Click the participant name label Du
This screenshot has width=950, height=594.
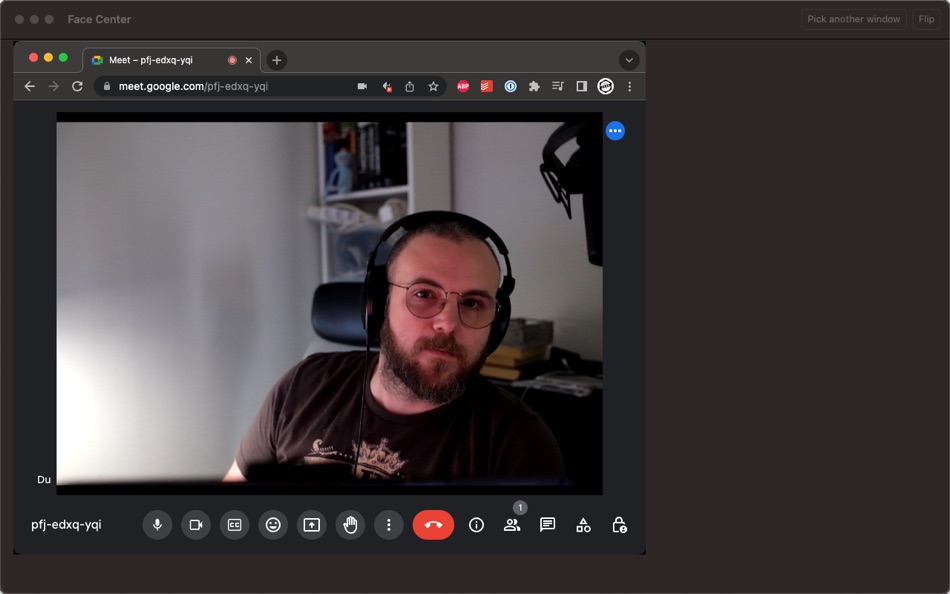(x=44, y=479)
